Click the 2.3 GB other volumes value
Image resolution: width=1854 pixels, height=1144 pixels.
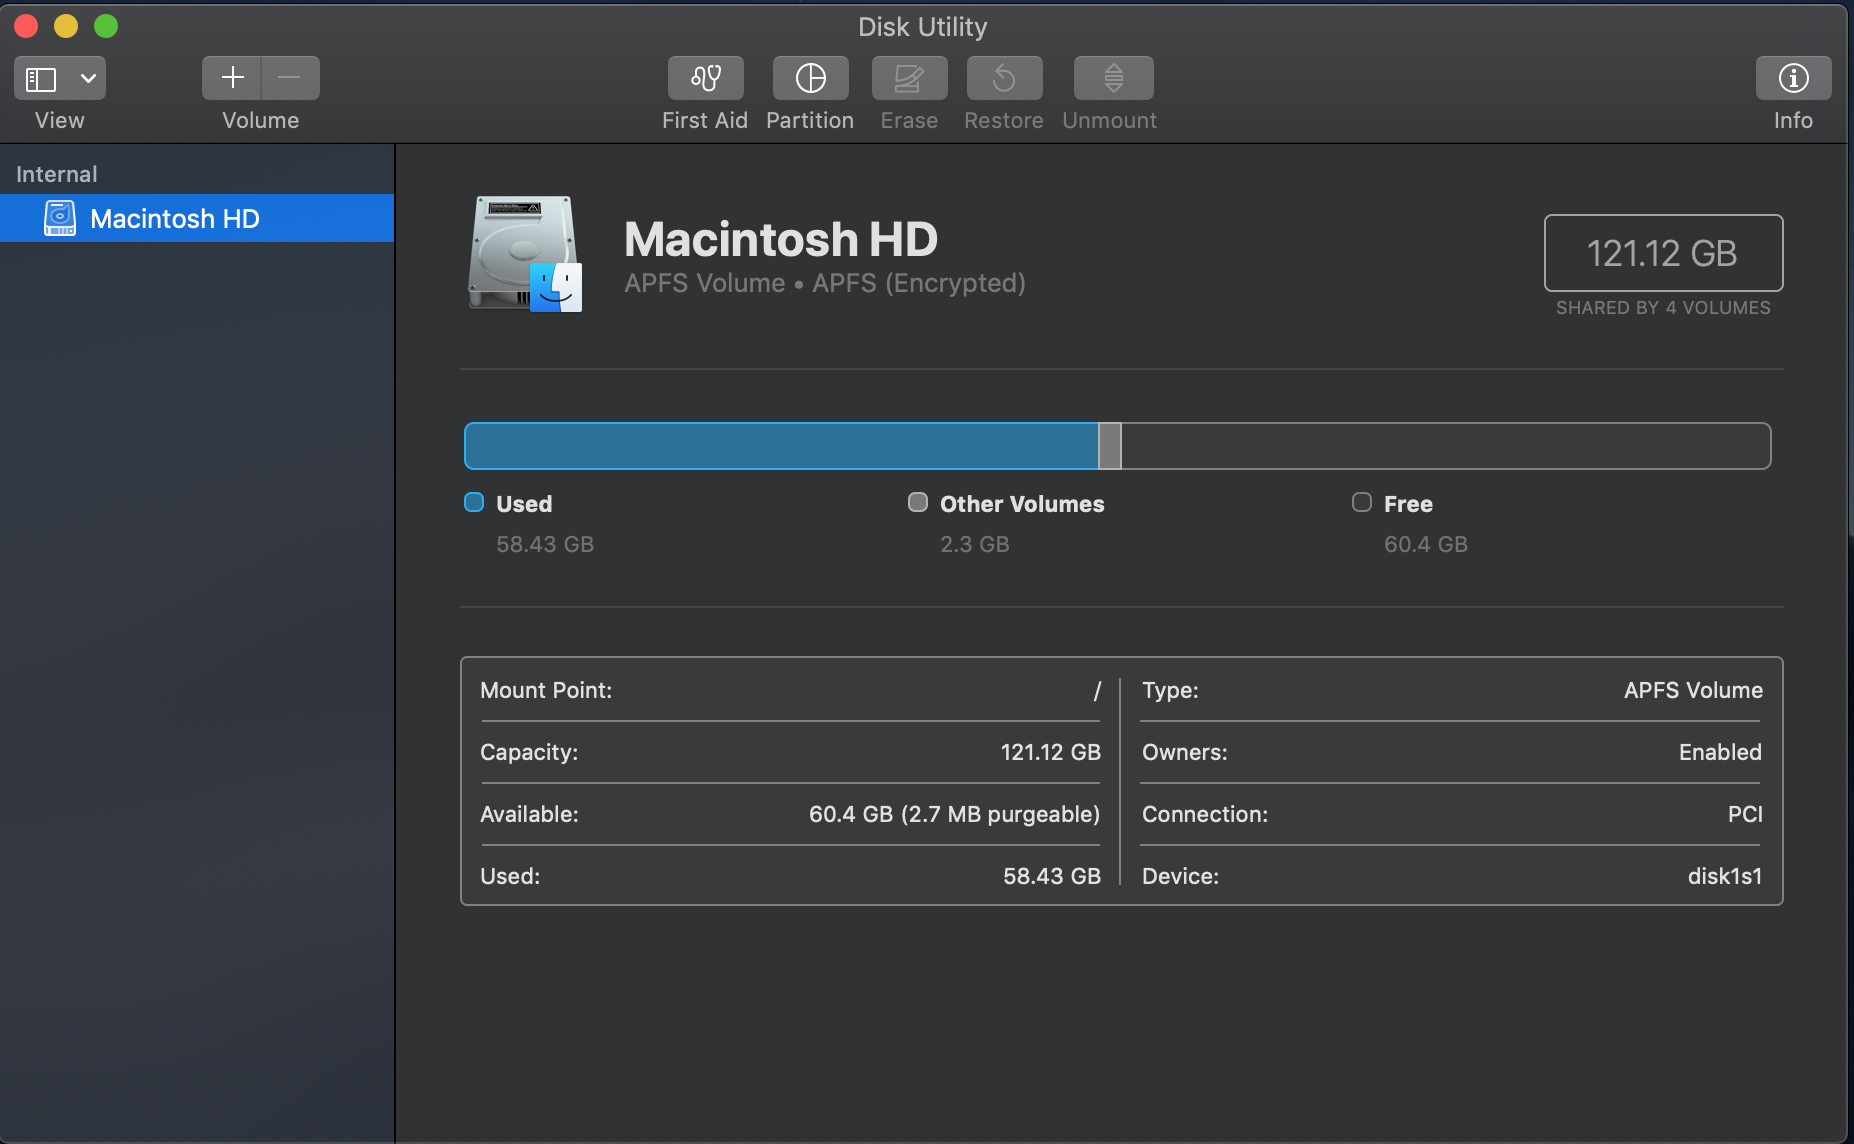point(975,544)
